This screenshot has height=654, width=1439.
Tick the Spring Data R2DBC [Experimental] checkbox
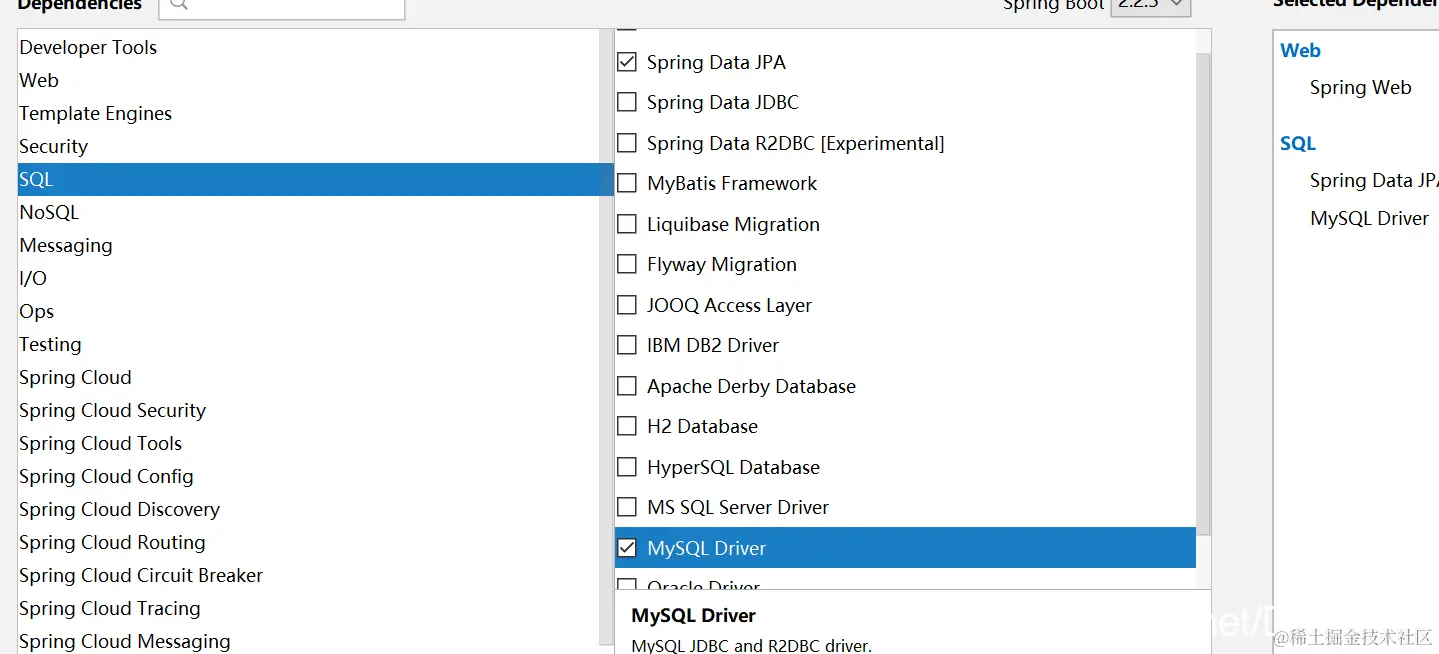tap(627, 143)
